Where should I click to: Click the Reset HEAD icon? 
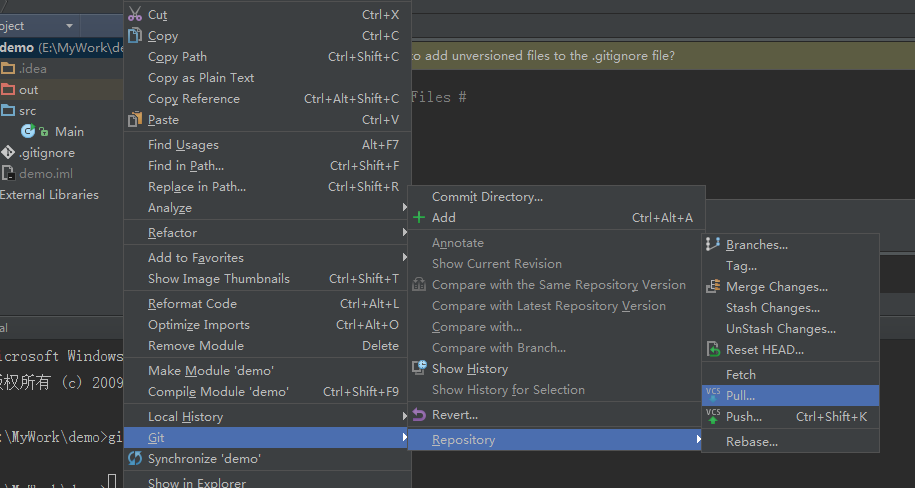coord(713,349)
